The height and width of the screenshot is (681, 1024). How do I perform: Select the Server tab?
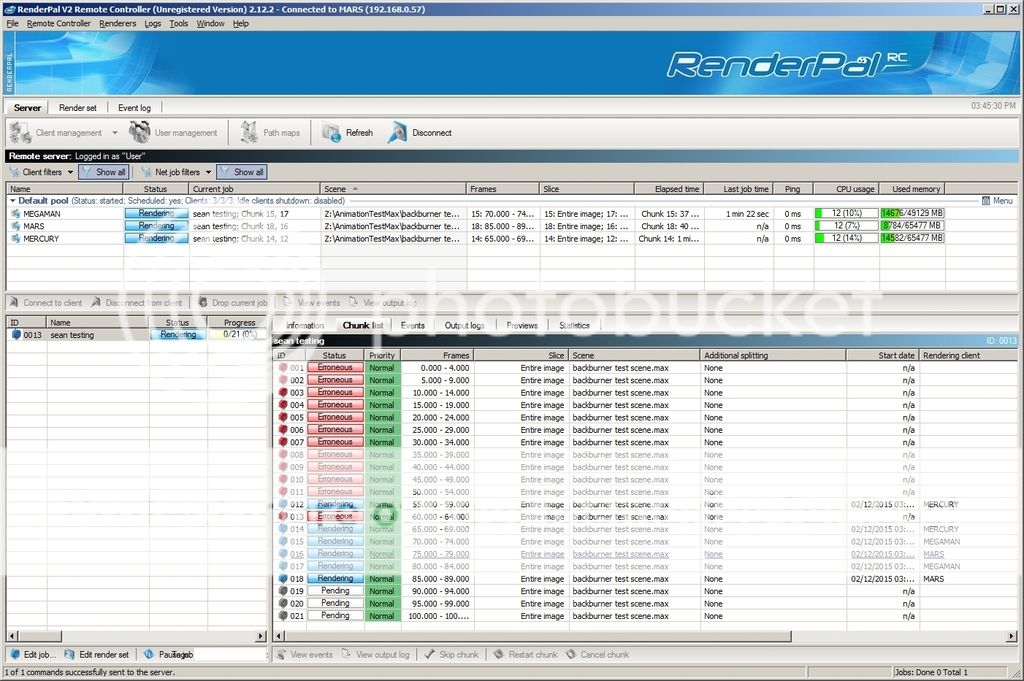pos(27,108)
